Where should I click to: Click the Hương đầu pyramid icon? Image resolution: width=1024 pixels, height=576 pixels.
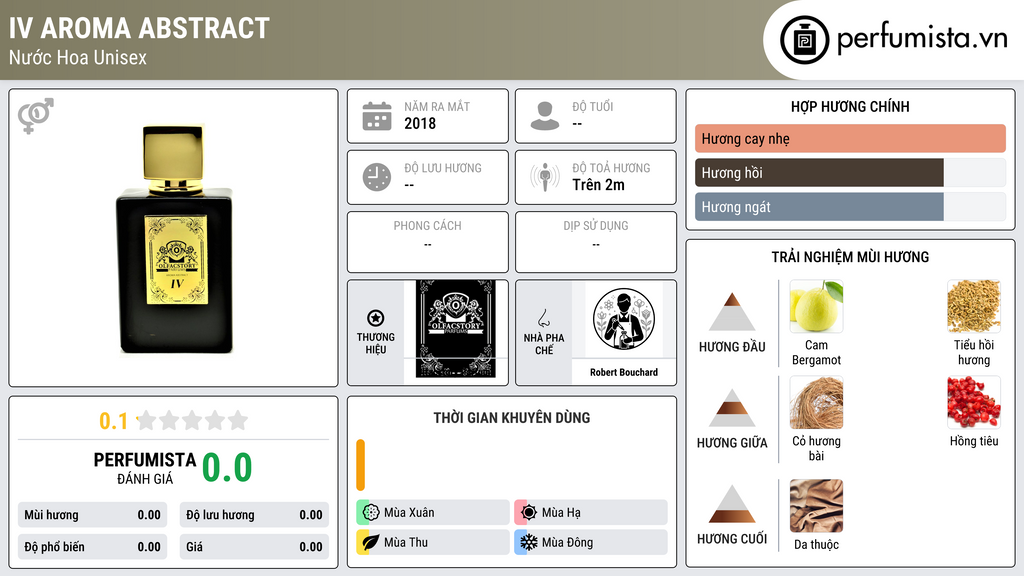pyautogui.click(x=732, y=312)
